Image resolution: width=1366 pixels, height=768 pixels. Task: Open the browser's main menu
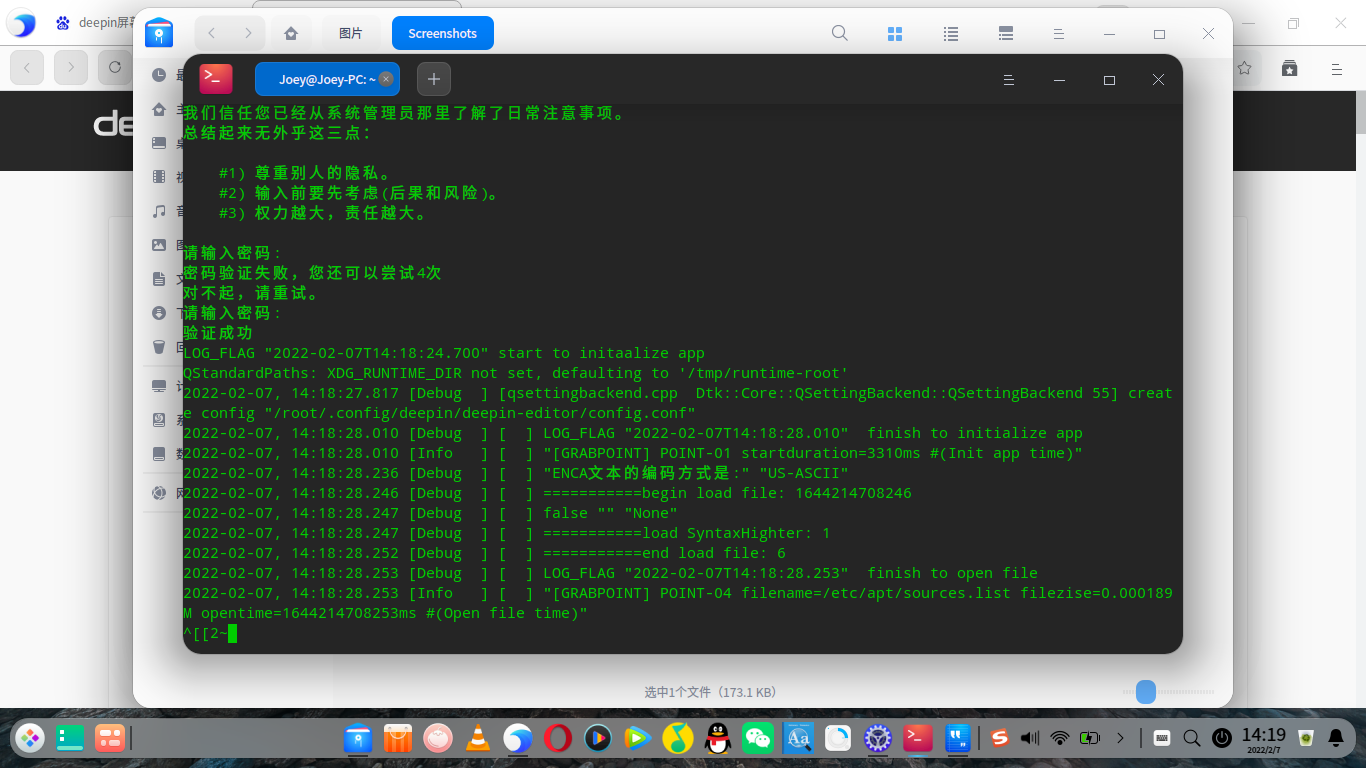1336,69
